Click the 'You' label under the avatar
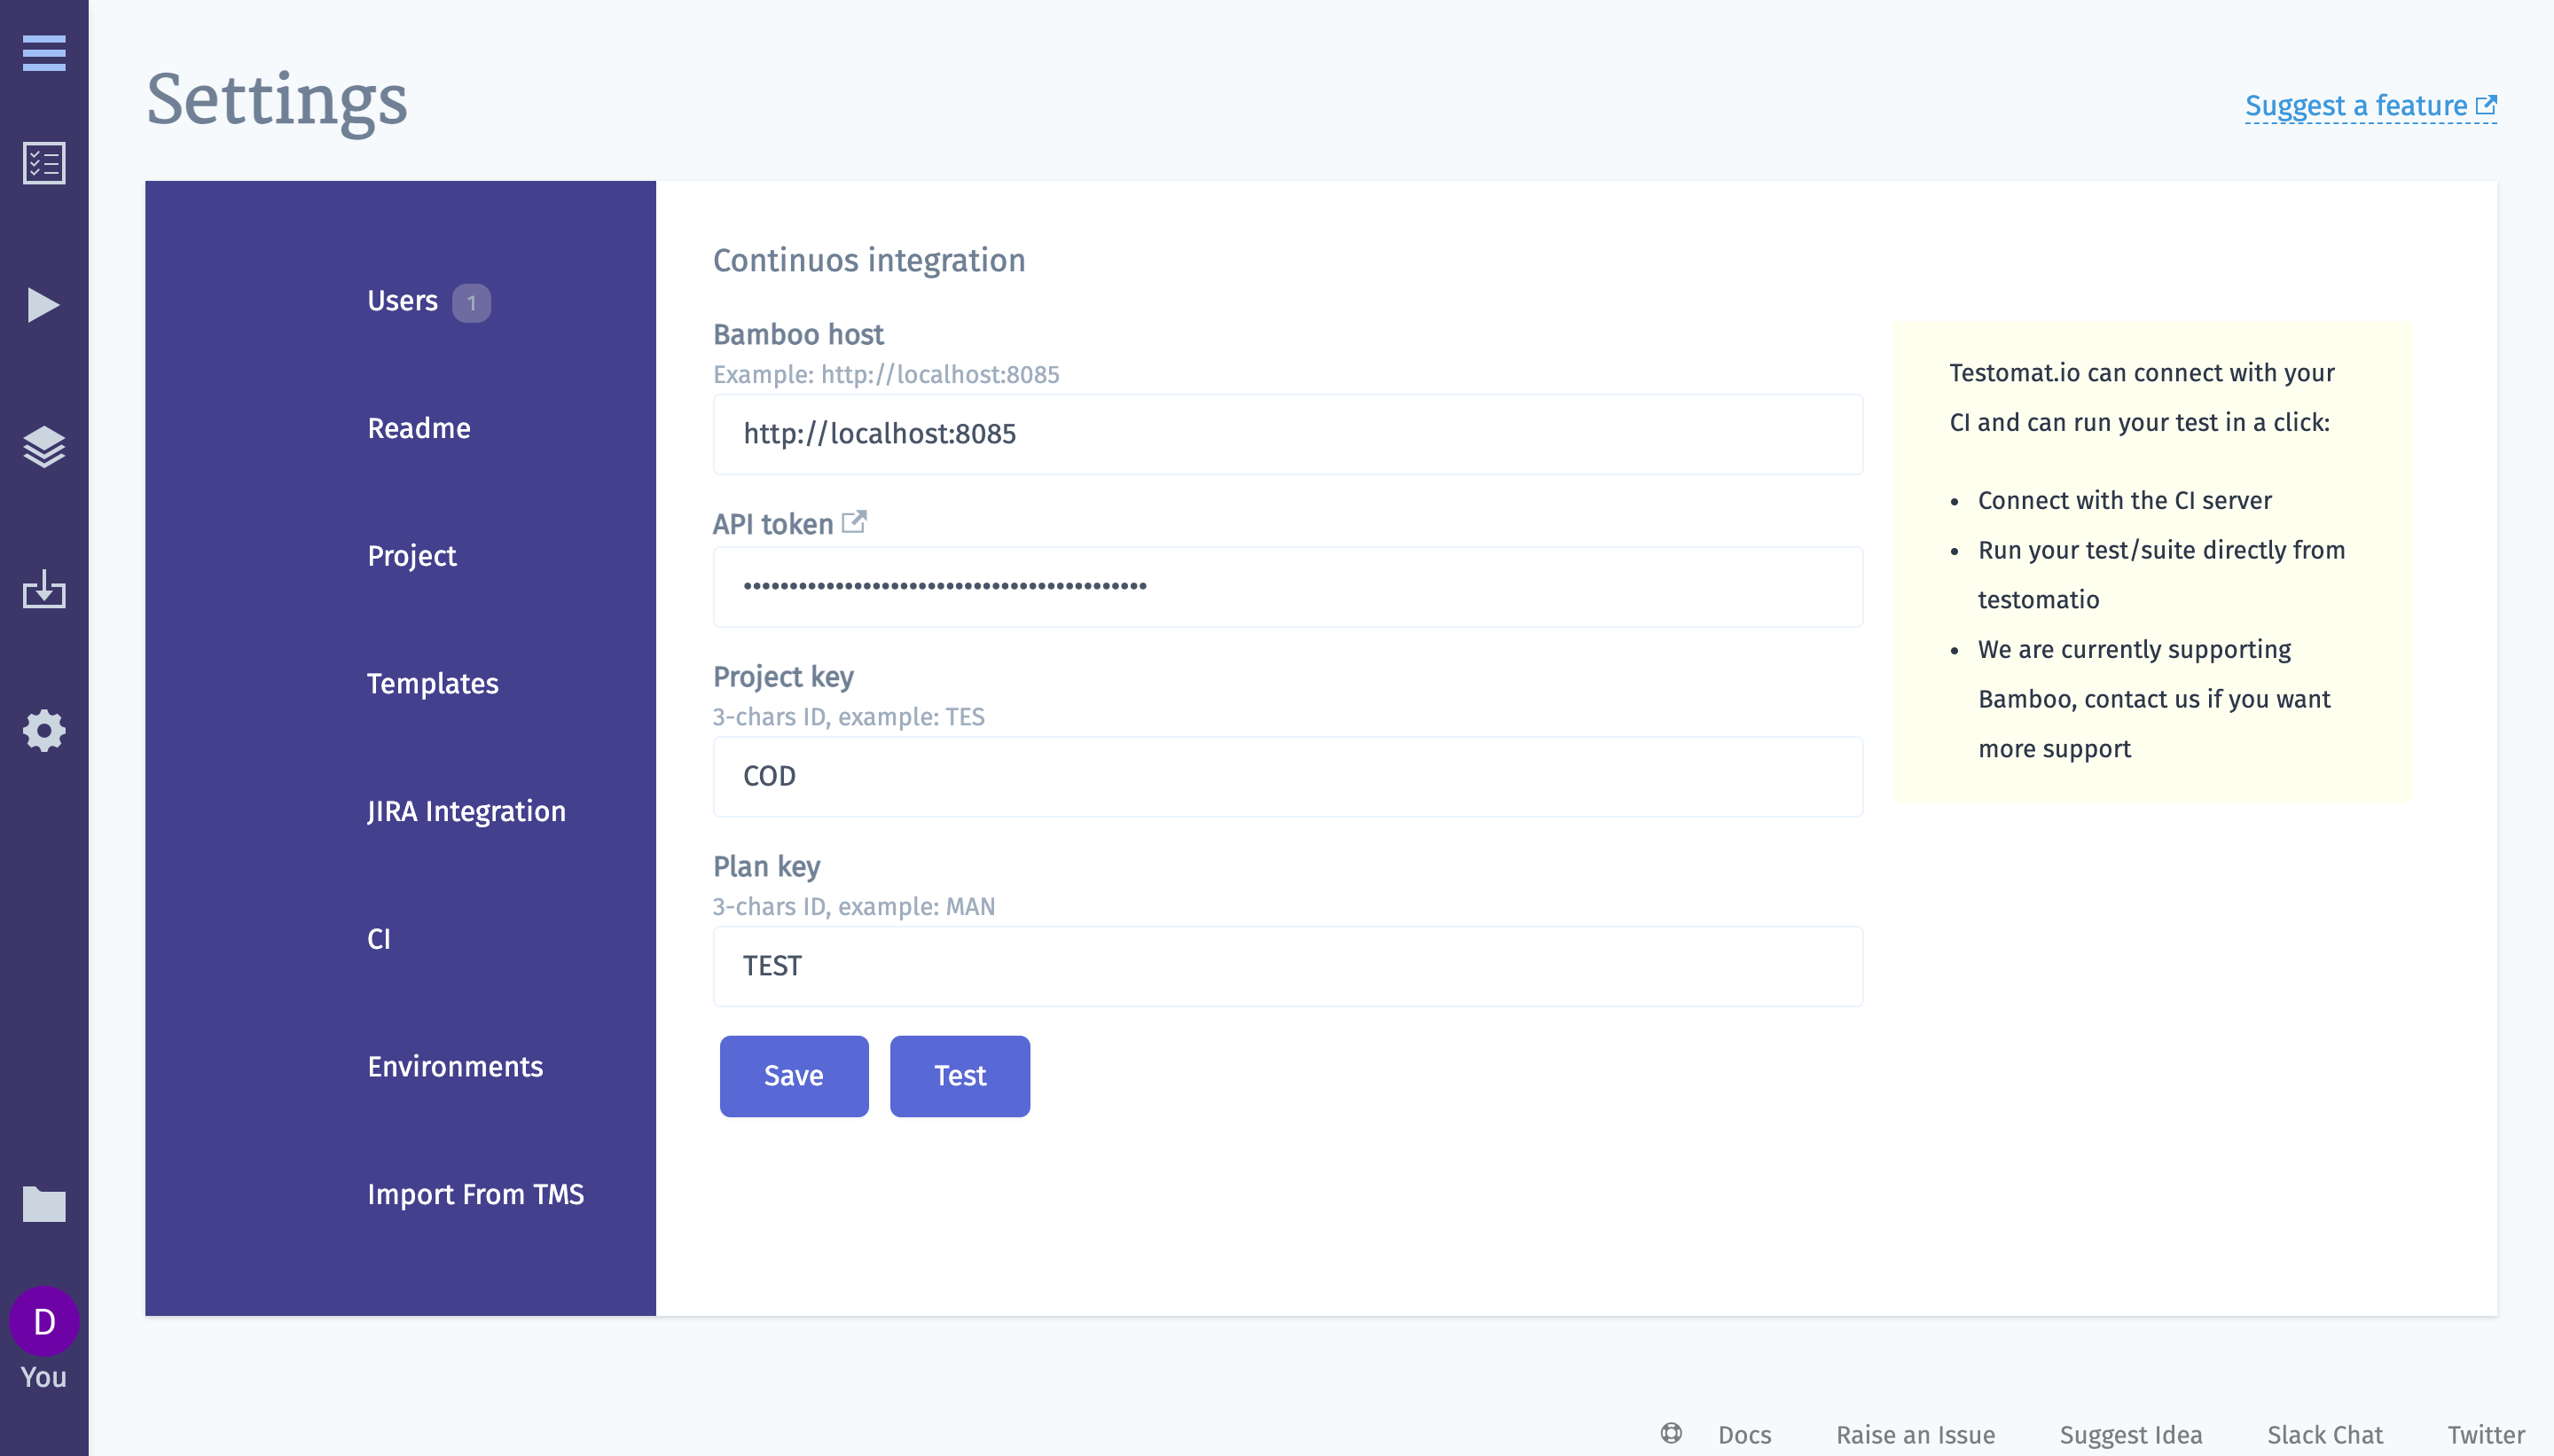 tap(44, 1377)
